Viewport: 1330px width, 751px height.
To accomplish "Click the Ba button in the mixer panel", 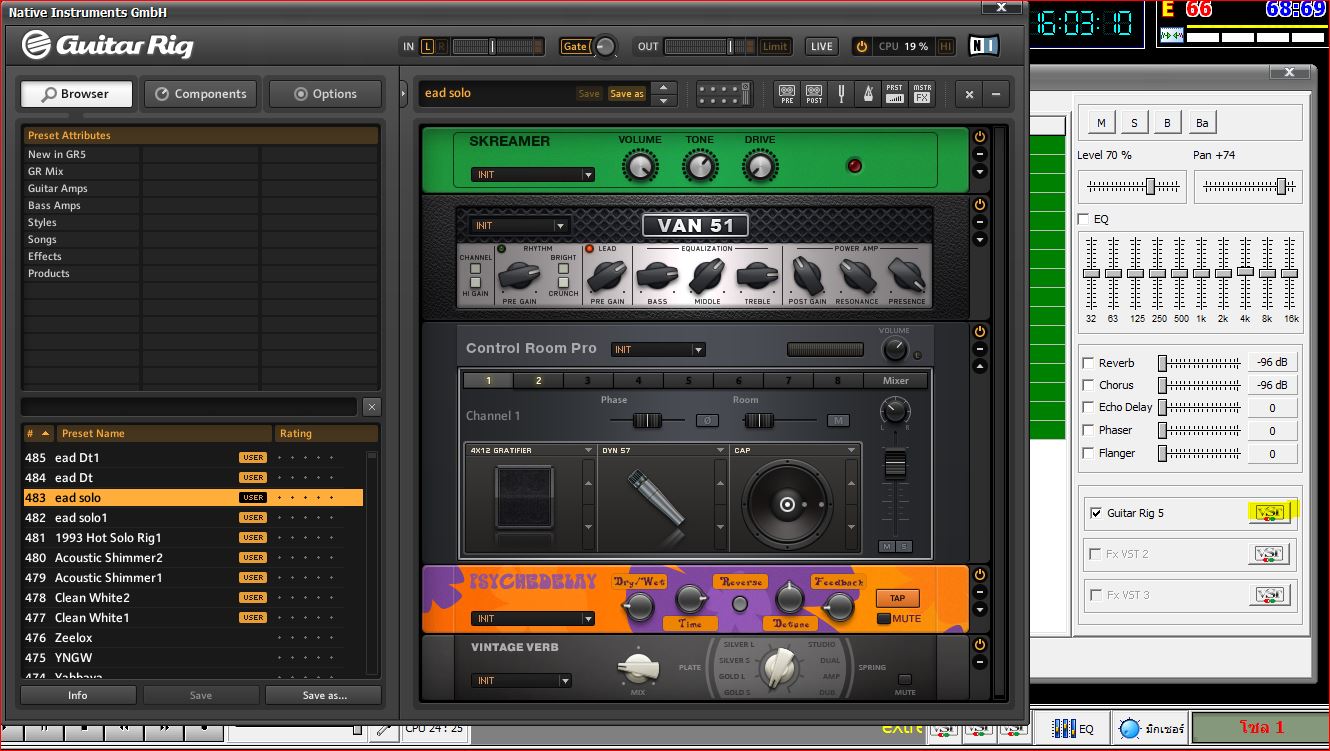I will pyautogui.click(x=1202, y=123).
